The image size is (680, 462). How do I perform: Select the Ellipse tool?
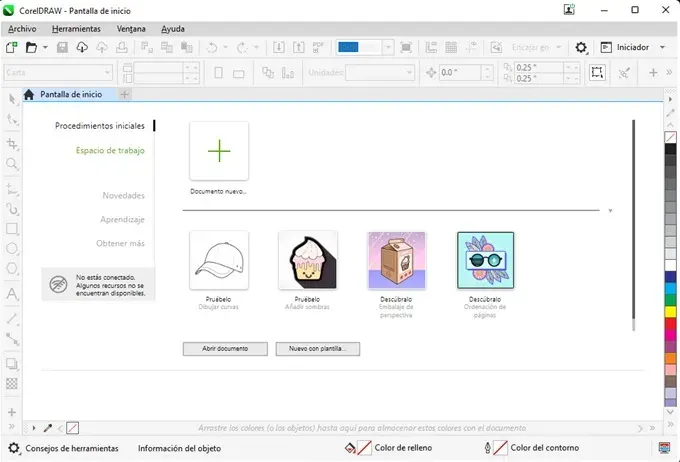(12, 249)
